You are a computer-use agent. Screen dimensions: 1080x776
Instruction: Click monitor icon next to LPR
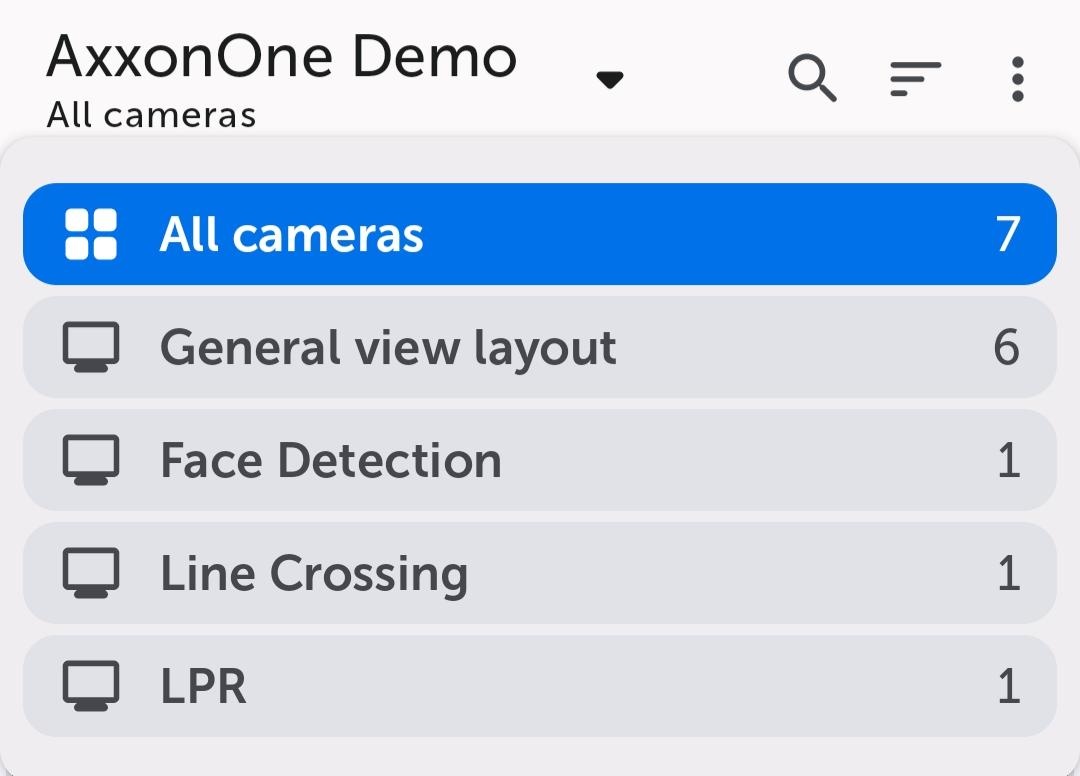[91, 686]
